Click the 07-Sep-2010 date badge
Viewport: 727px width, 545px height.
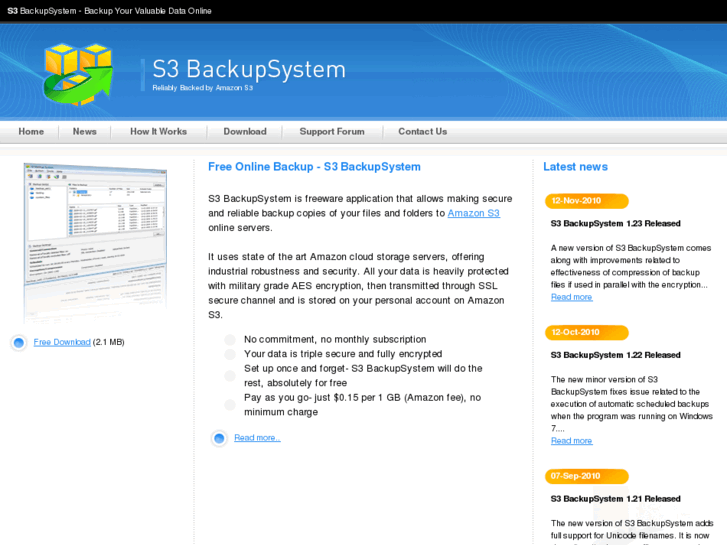tap(587, 476)
